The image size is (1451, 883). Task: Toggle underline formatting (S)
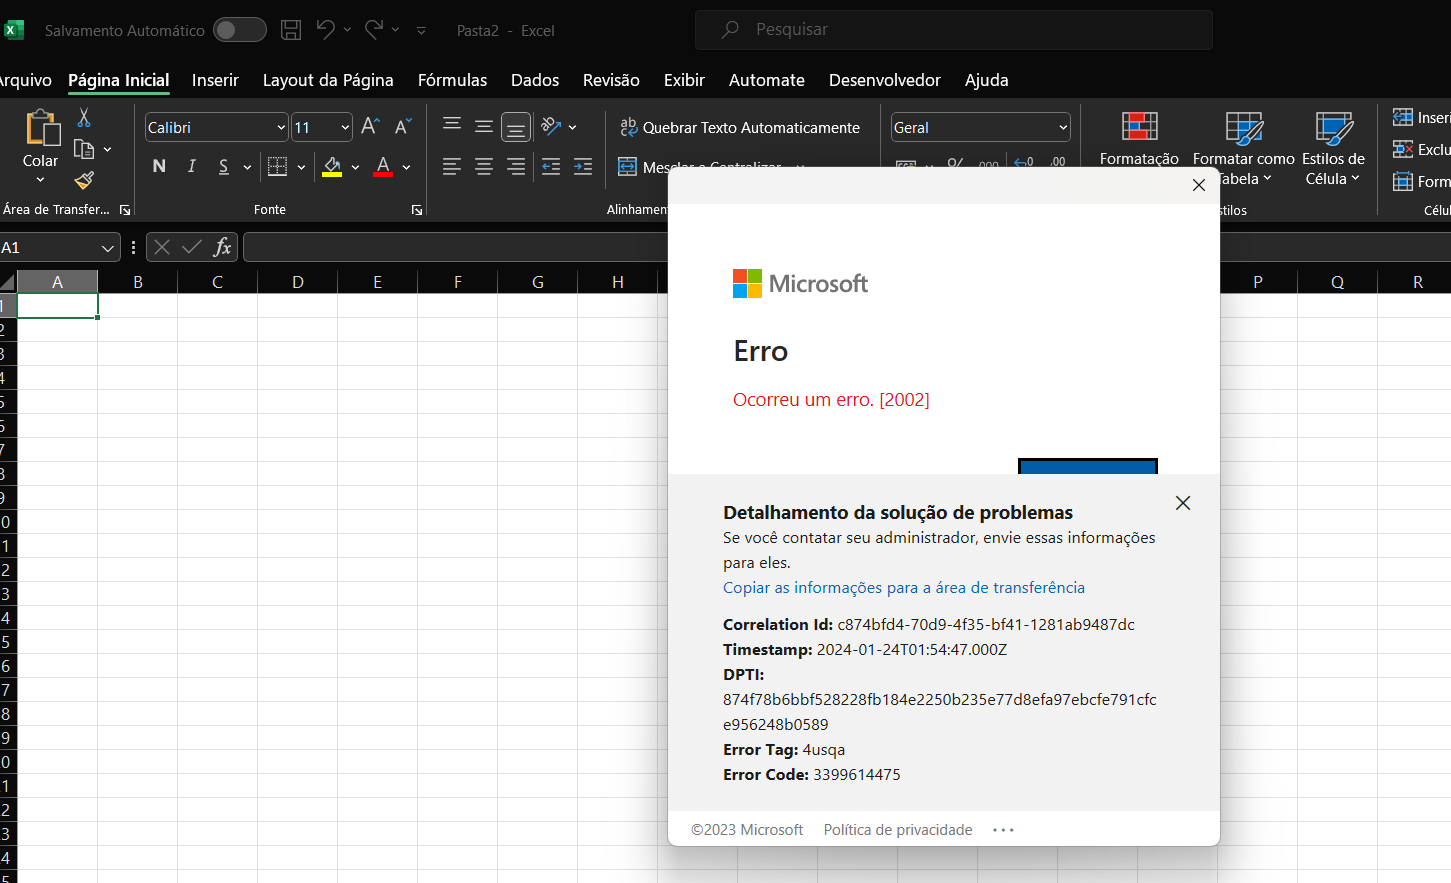pyautogui.click(x=224, y=166)
